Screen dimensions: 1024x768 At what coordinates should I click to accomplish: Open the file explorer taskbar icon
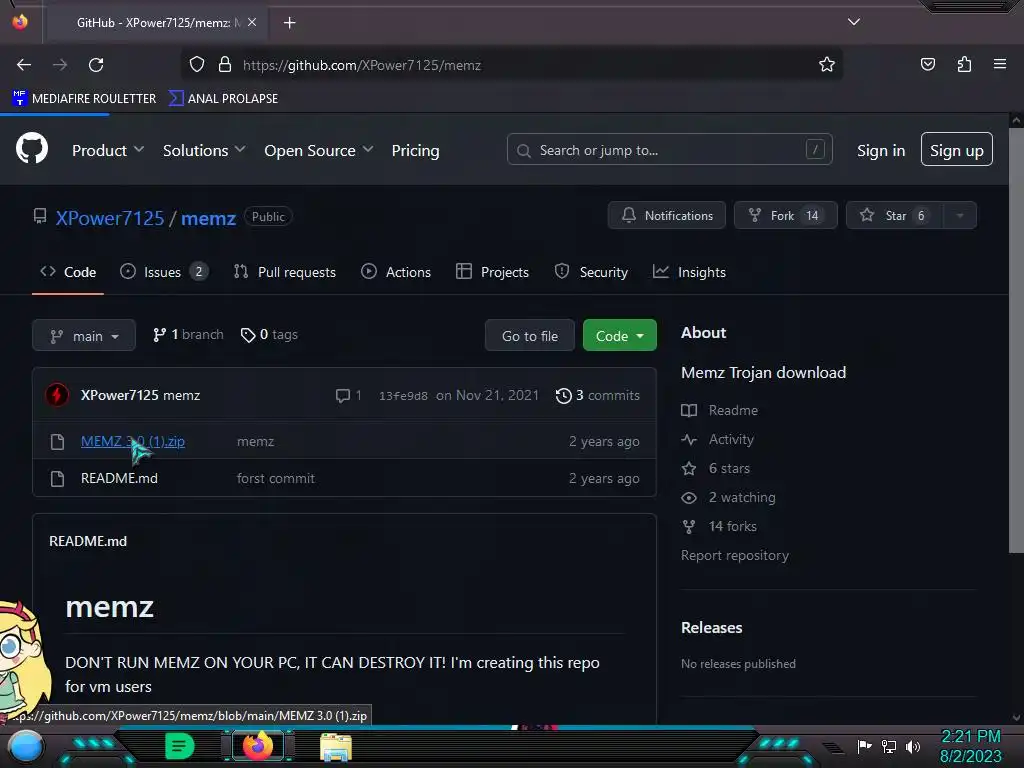pos(336,747)
